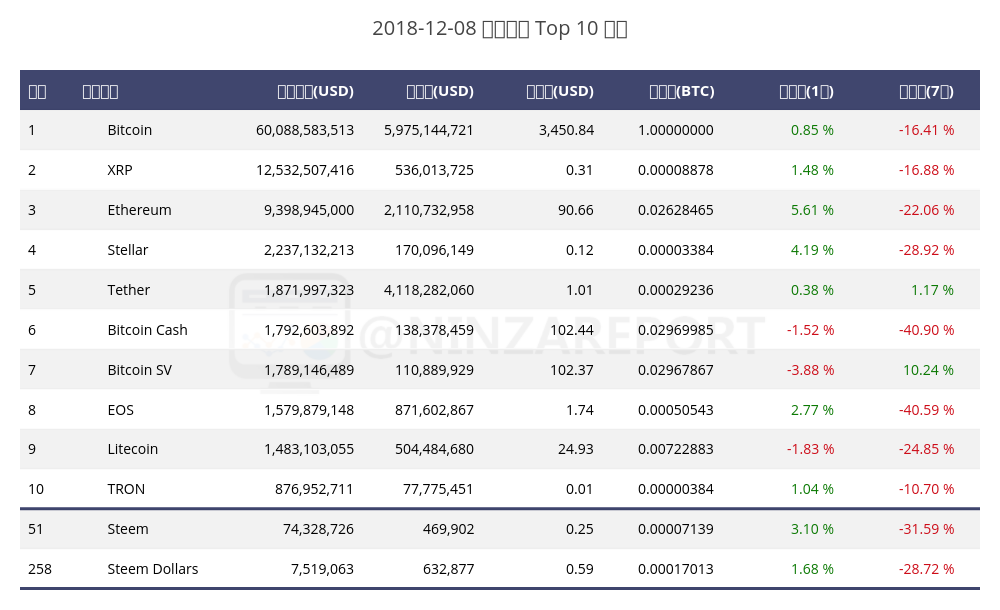Click Steem's market cap "74,328,726"
Viewport: 1000px width, 610px height.
click(x=318, y=530)
